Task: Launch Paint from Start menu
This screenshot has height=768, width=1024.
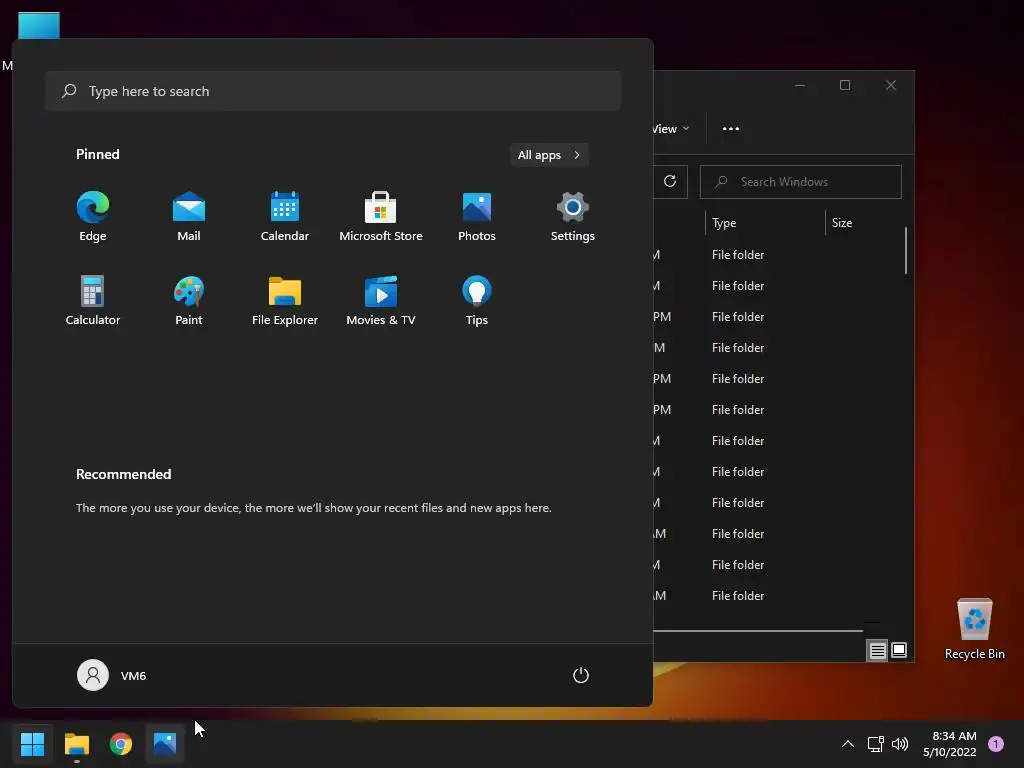Action: pyautogui.click(x=189, y=300)
